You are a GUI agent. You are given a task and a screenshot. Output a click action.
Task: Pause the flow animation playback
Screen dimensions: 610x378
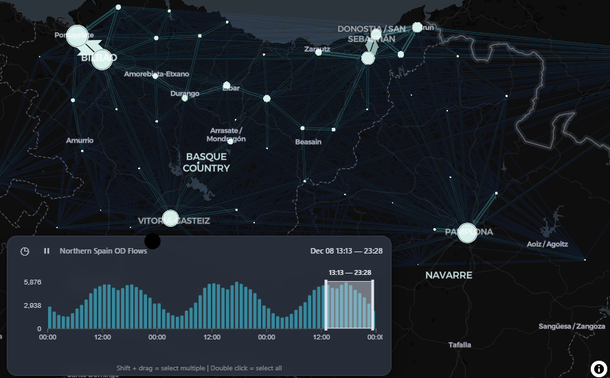point(47,251)
